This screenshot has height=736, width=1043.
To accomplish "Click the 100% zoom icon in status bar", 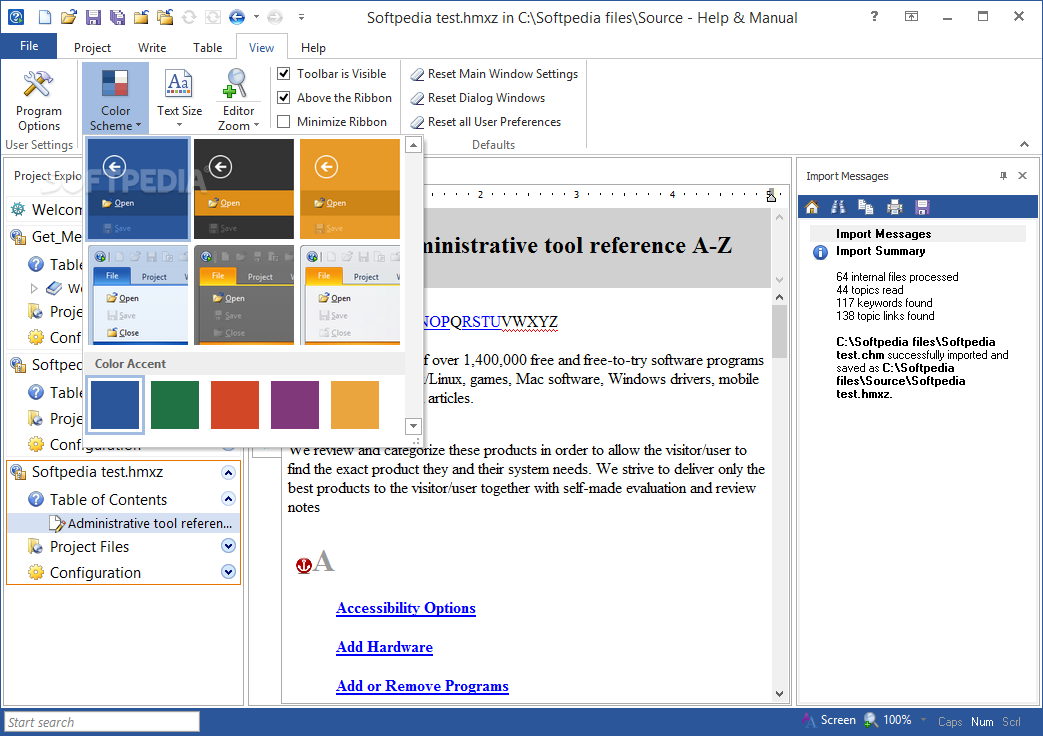I will click(x=871, y=720).
